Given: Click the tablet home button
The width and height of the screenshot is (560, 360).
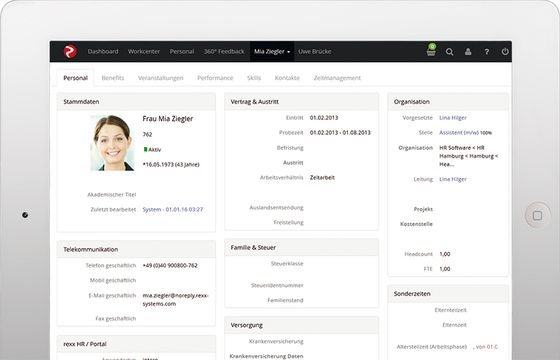Looking at the screenshot, I should coord(537,215).
